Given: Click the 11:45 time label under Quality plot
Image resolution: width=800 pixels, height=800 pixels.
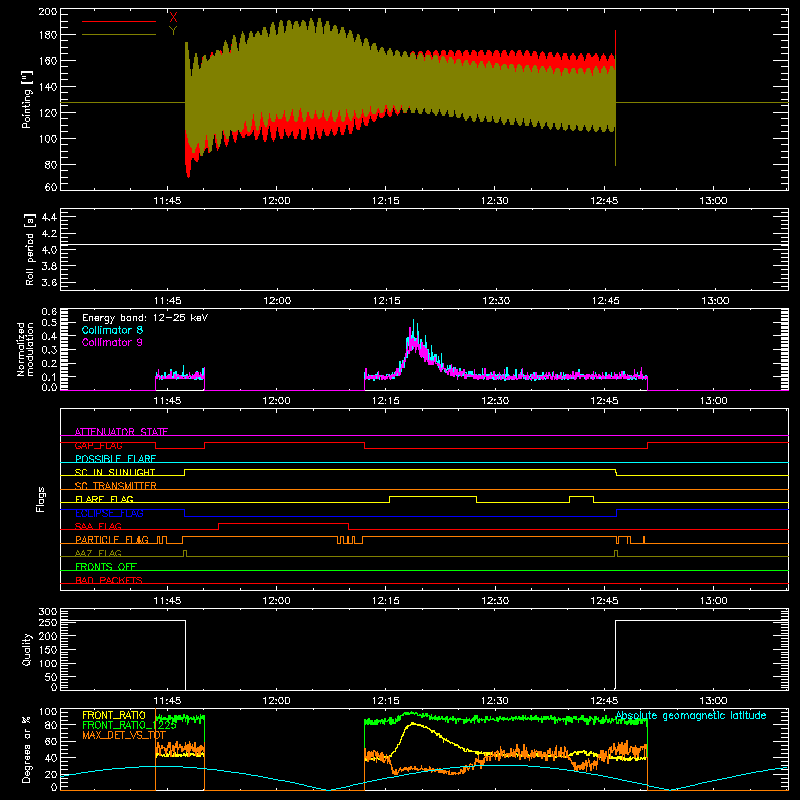Looking at the screenshot, I should pyautogui.click(x=167, y=701).
